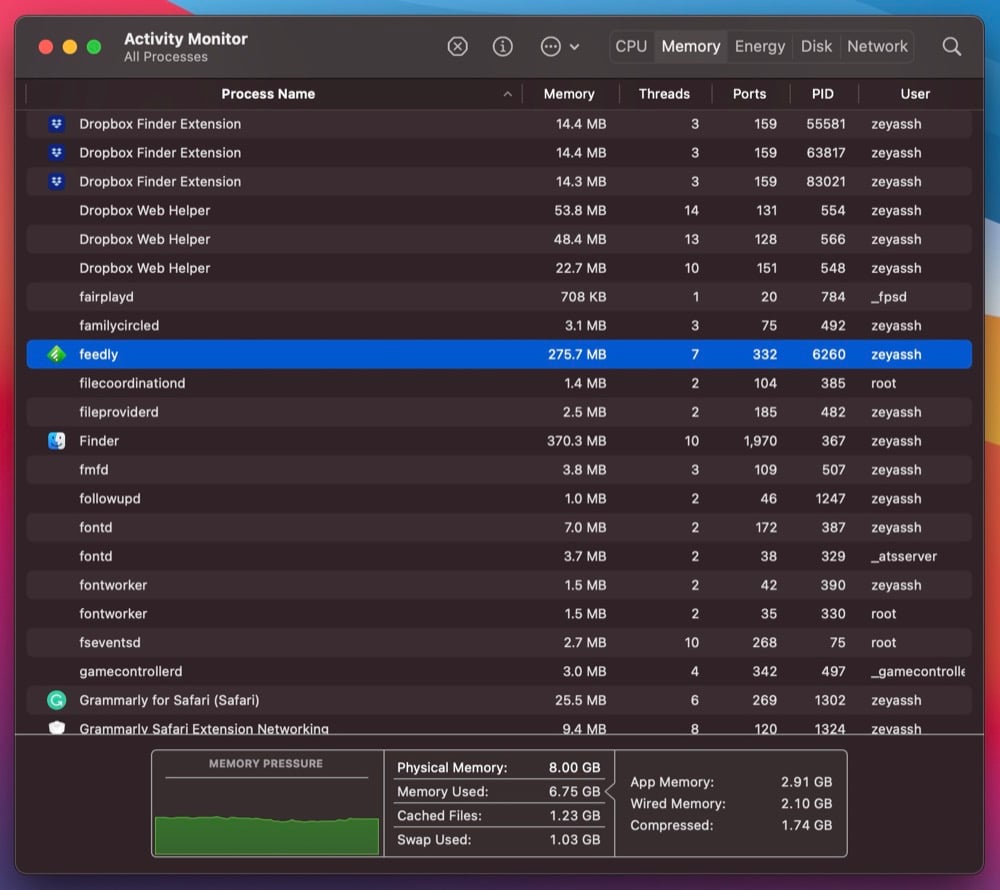Screen dimensions: 1000x890
Task: Click the feedly app icon
Action: click(x=57, y=354)
